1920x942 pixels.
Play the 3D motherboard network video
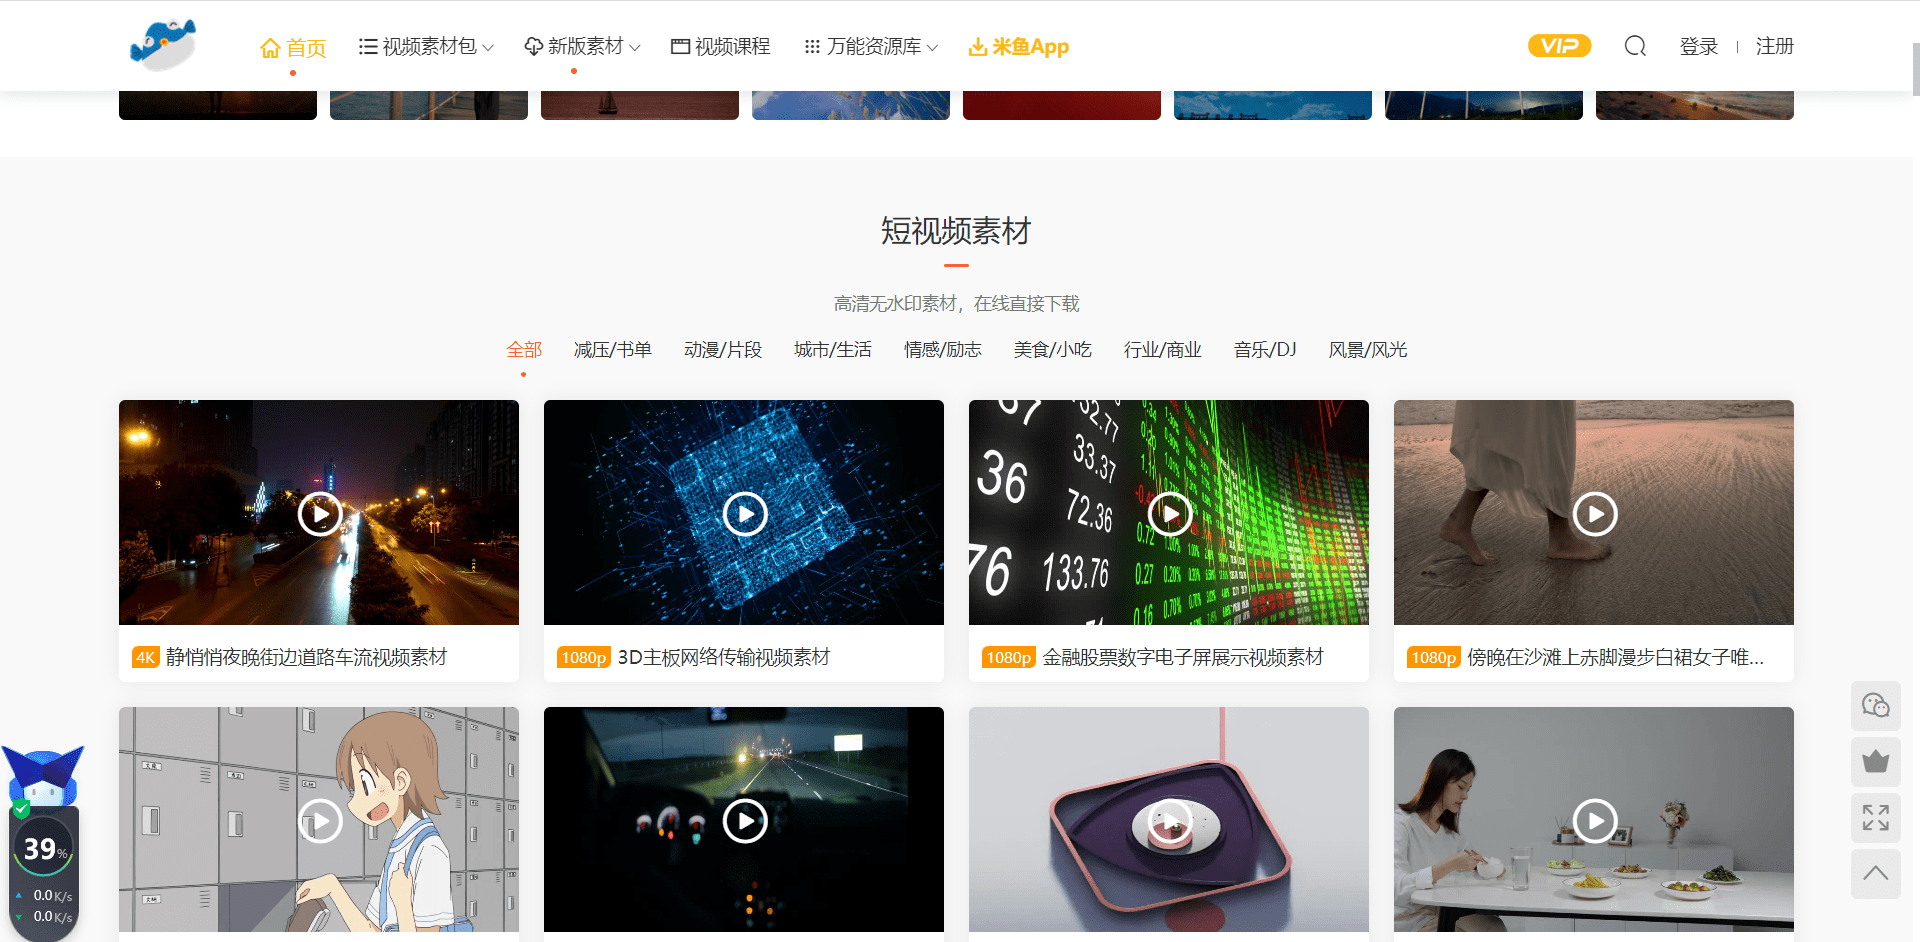pos(745,514)
